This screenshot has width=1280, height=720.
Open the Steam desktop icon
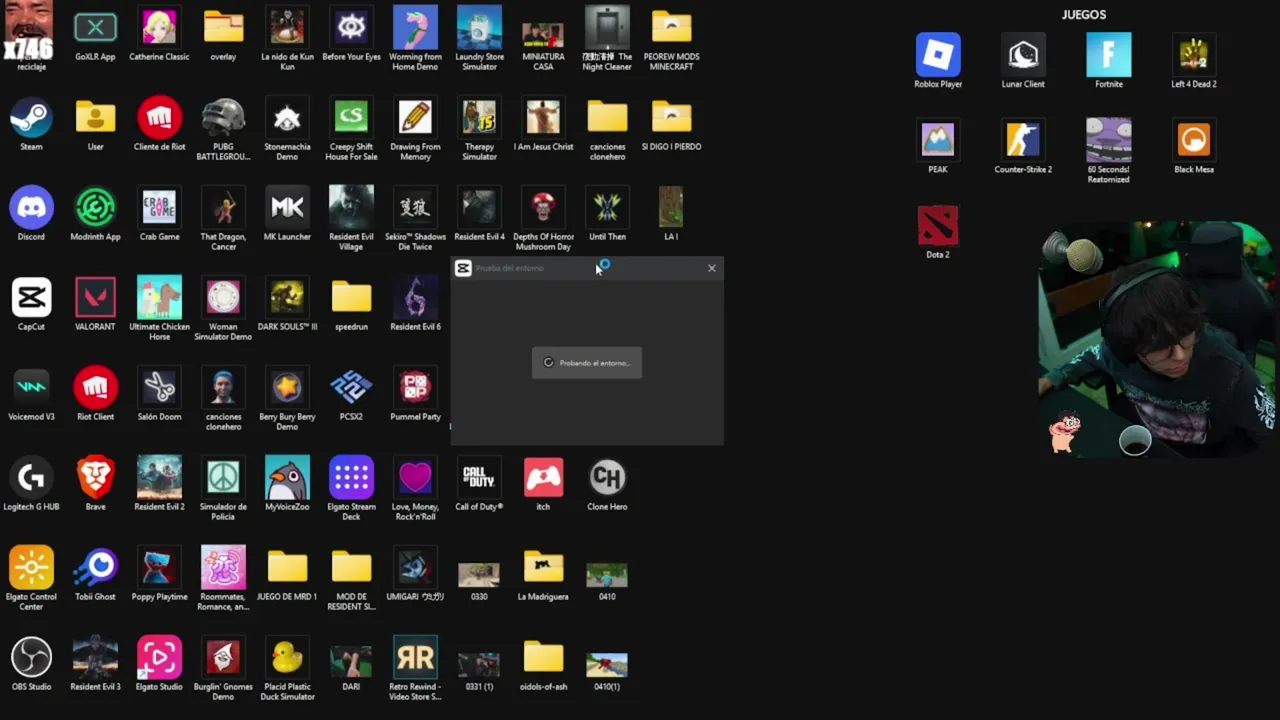click(31, 118)
